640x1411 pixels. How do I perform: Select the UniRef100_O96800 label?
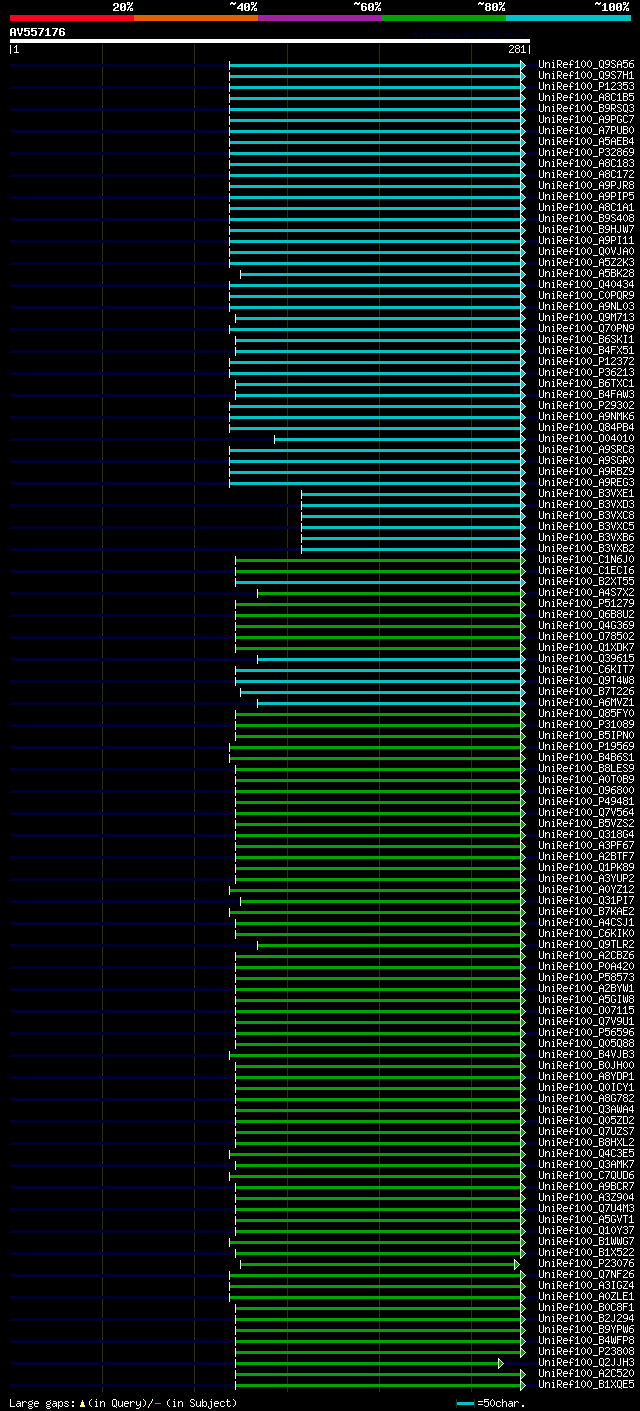coord(586,791)
